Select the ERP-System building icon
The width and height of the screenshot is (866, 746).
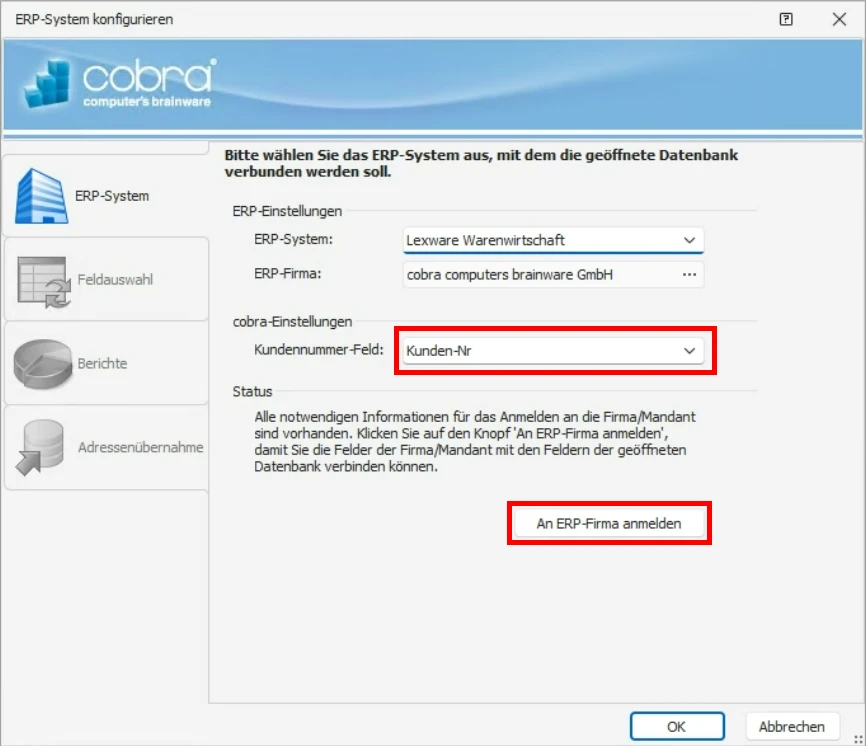pyautogui.click(x=42, y=196)
